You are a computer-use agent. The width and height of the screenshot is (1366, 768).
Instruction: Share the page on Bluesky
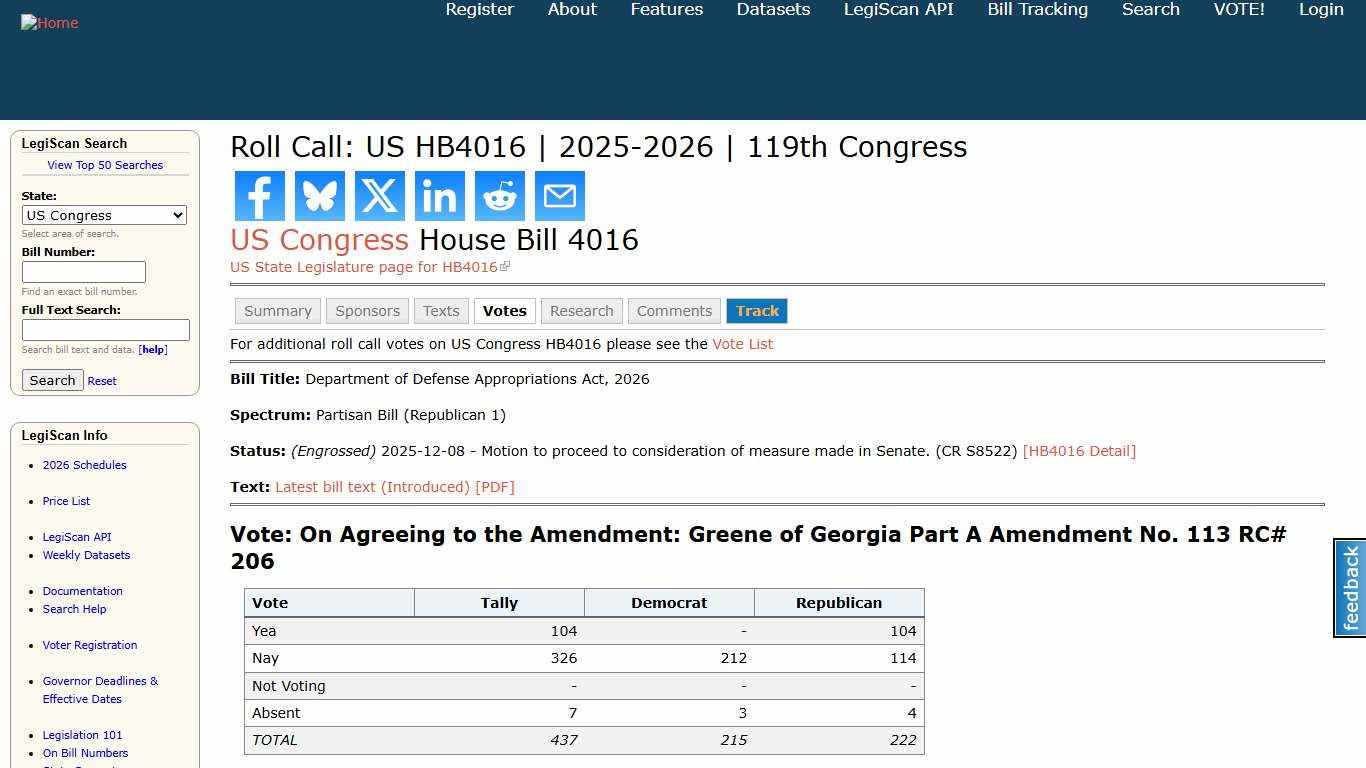[x=319, y=195]
